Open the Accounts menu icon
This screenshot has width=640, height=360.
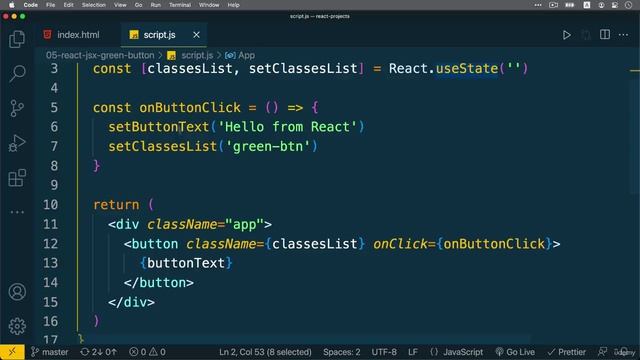pyautogui.click(x=17, y=292)
